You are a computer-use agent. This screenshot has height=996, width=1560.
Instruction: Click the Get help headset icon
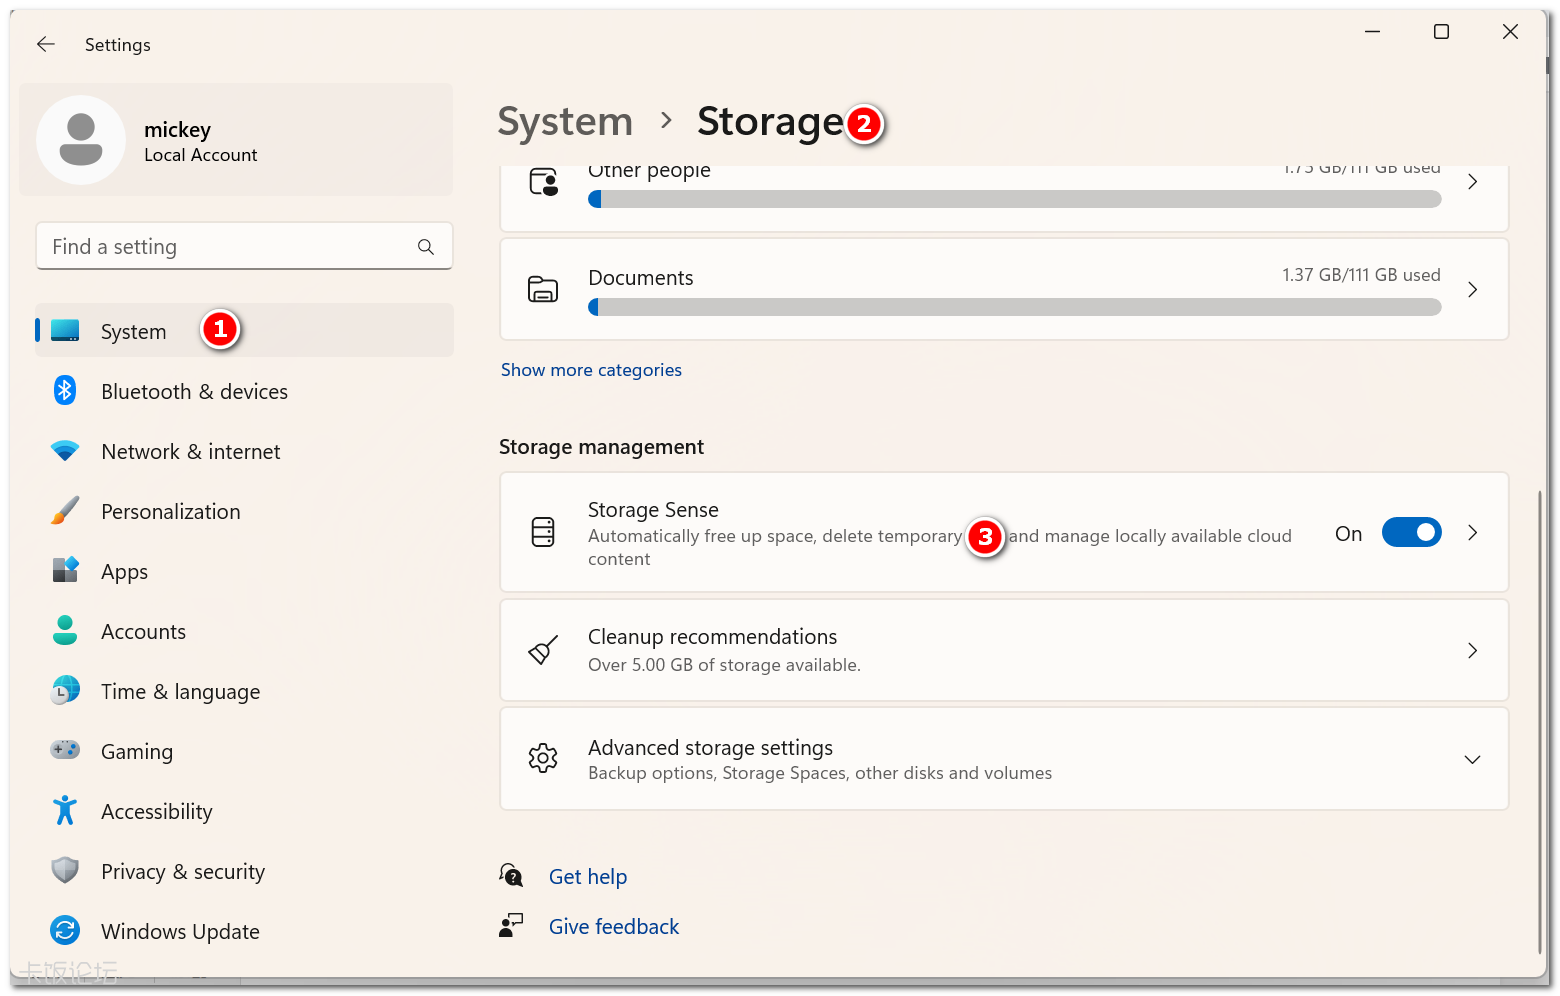point(511,876)
